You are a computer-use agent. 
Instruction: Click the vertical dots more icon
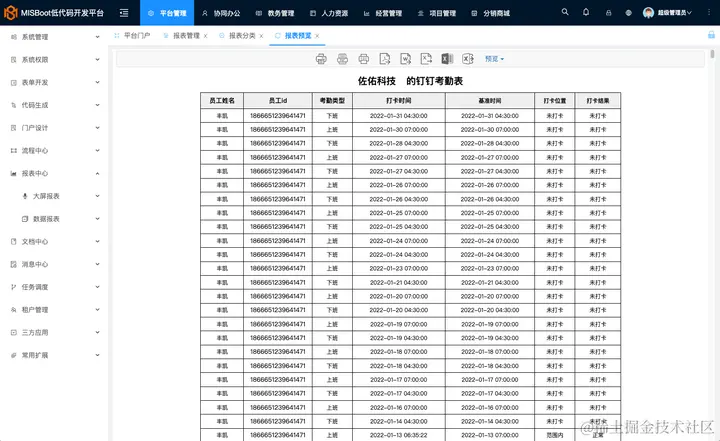tap(710, 13)
